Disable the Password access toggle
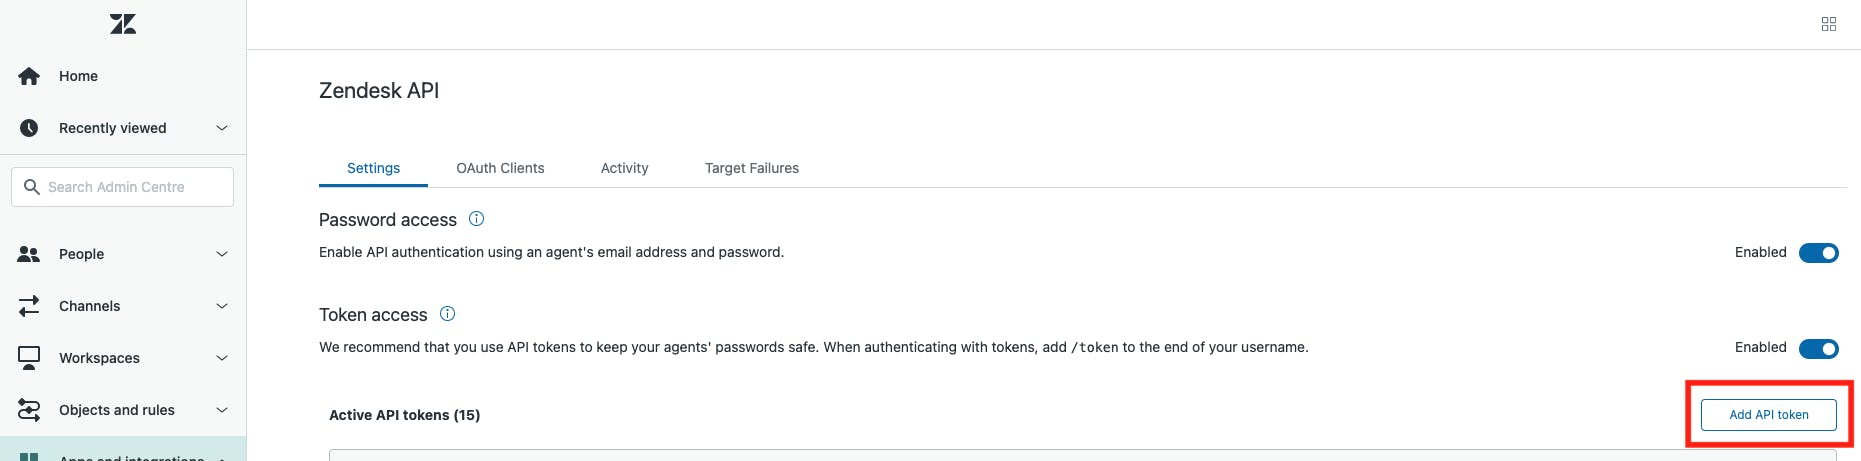The width and height of the screenshot is (1861, 461). click(1819, 253)
